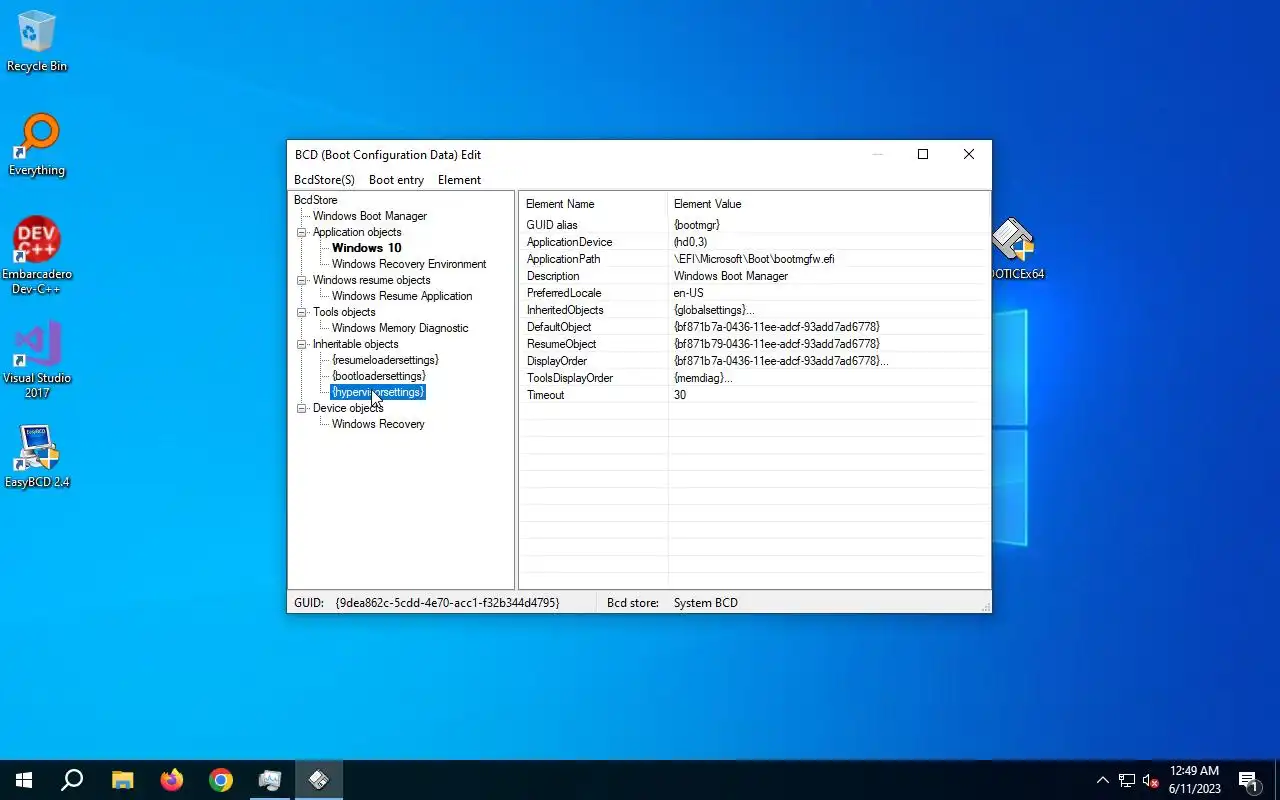Open the taskbar search icon
The height and width of the screenshot is (800, 1280).
(72, 780)
